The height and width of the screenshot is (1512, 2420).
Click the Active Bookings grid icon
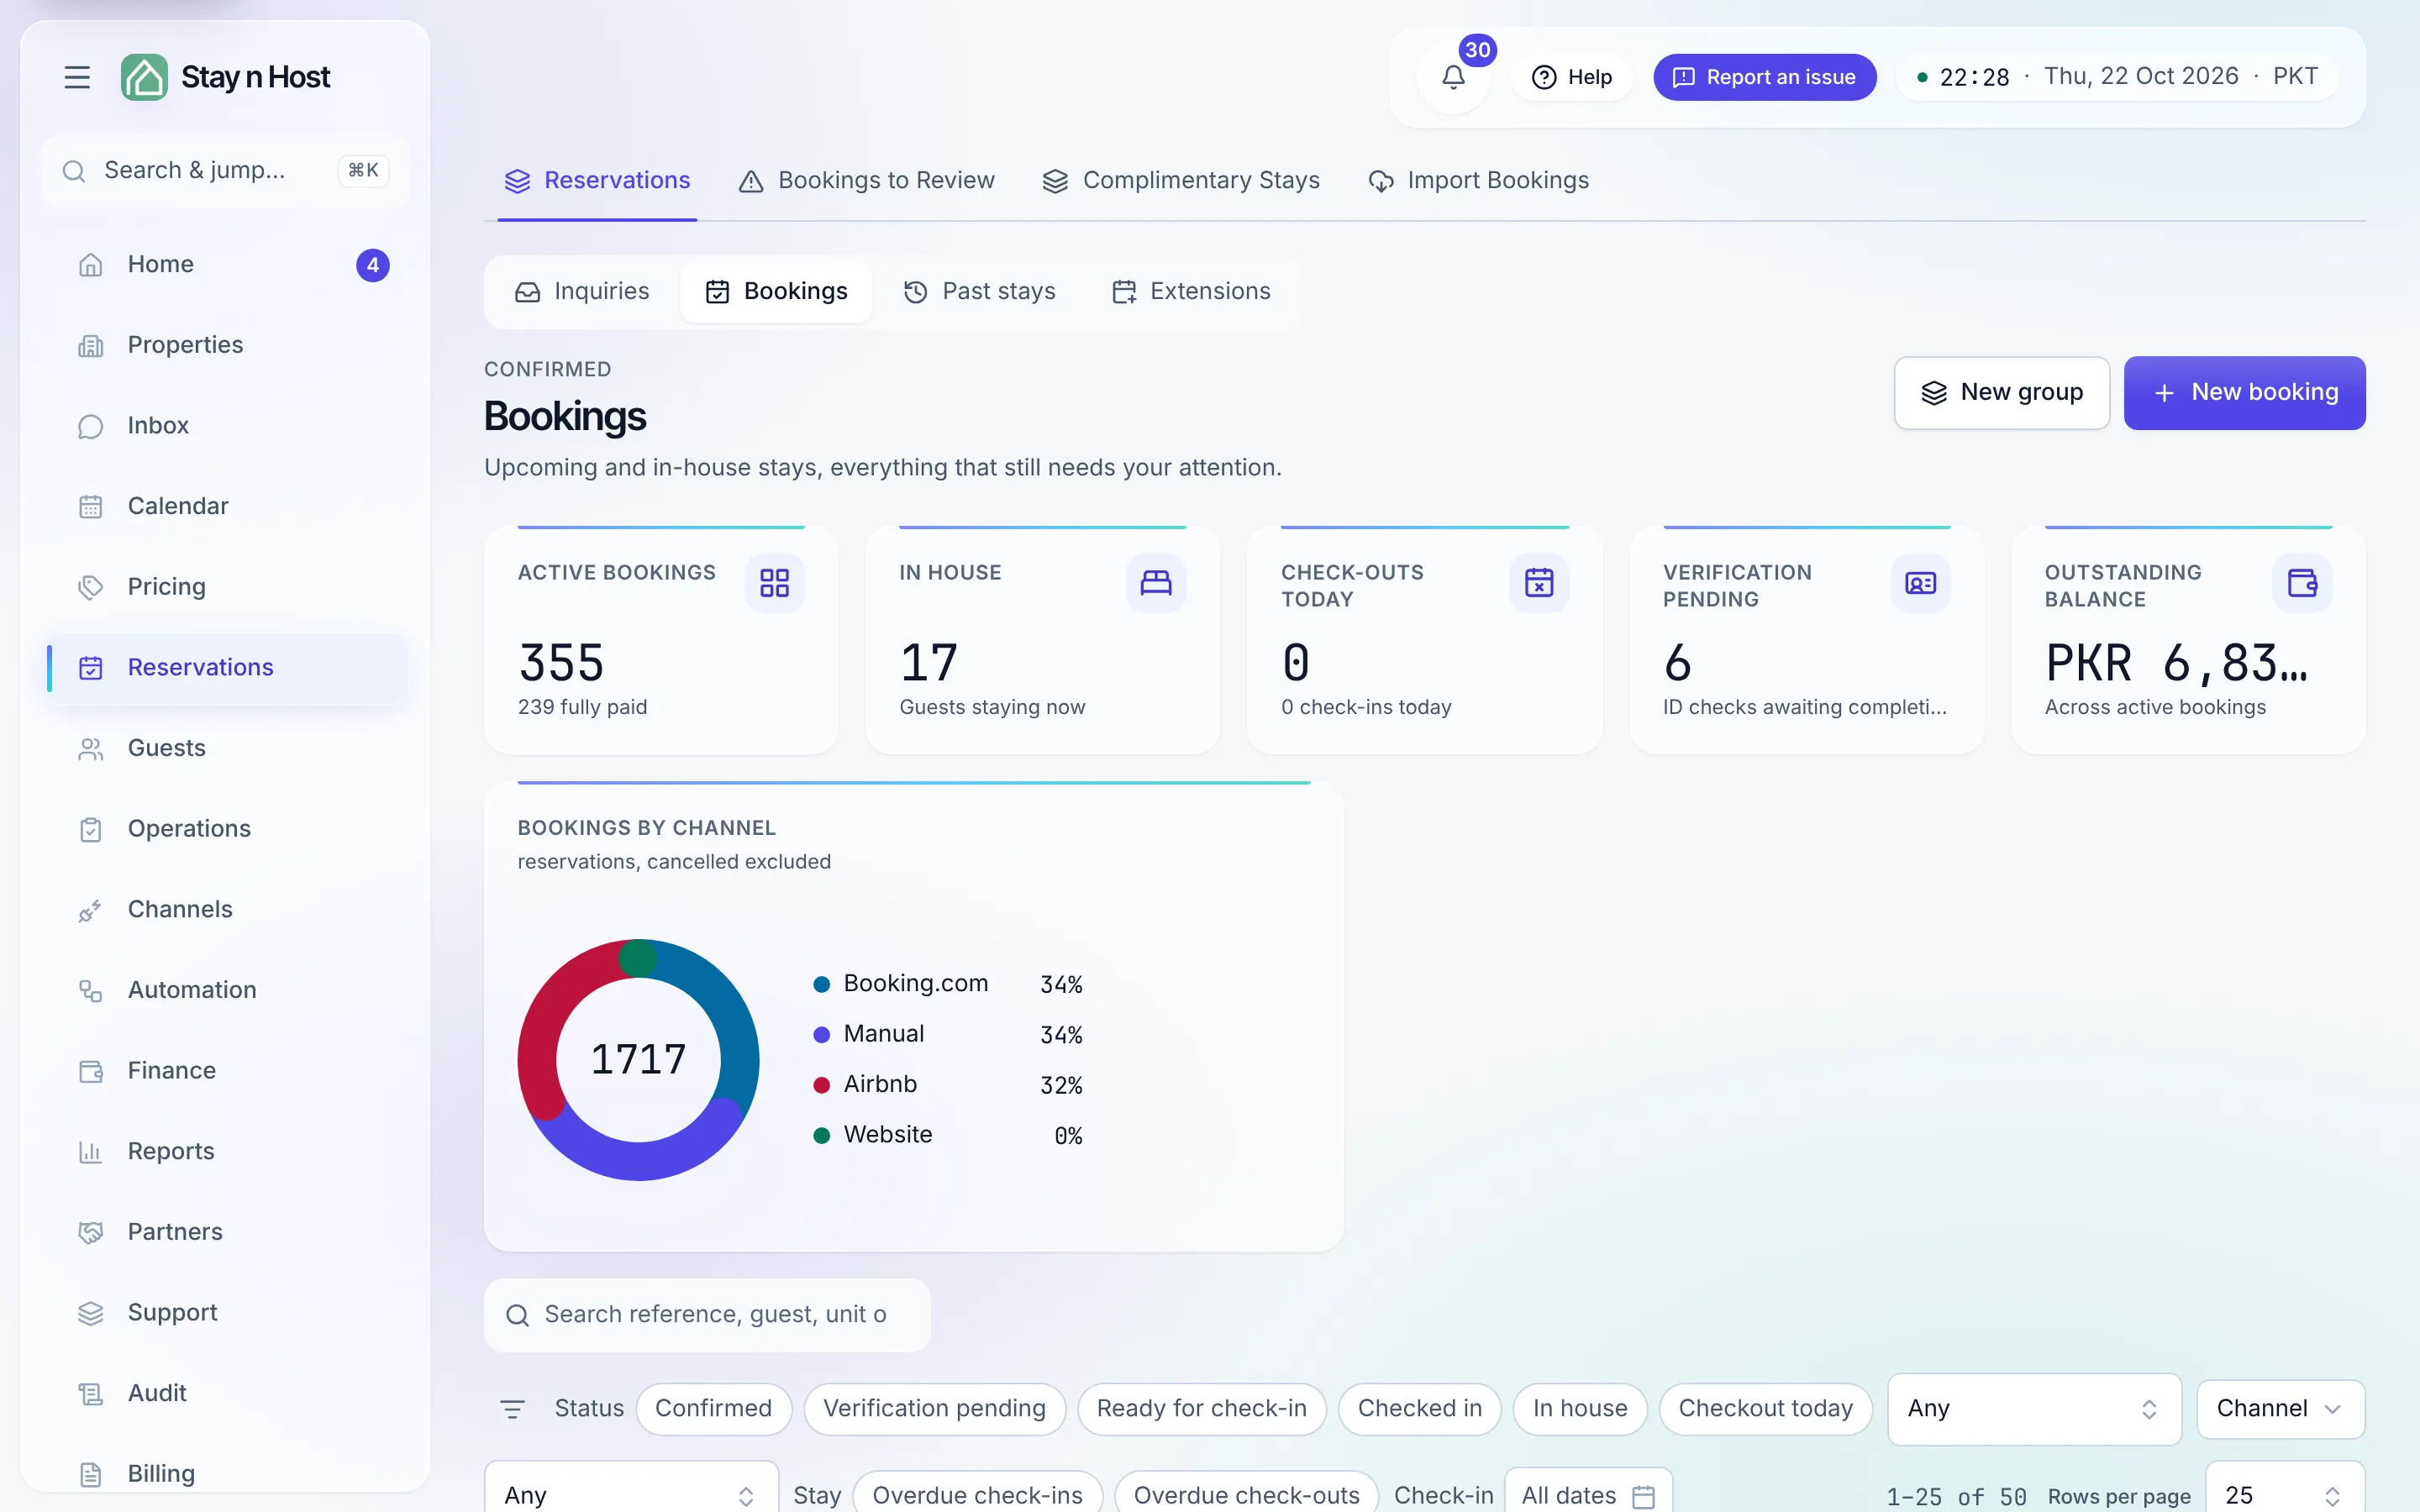(774, 583)
